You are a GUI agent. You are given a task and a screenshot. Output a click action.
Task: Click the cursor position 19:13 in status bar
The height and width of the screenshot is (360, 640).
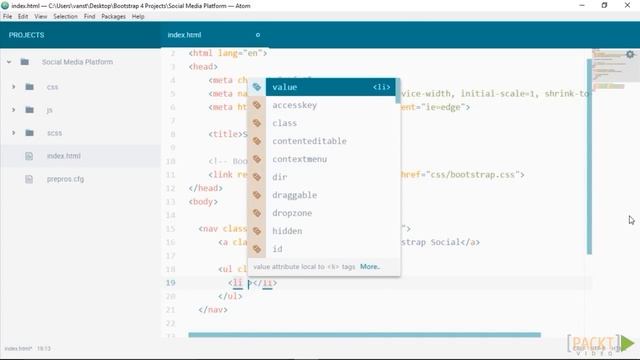point(44,349)
